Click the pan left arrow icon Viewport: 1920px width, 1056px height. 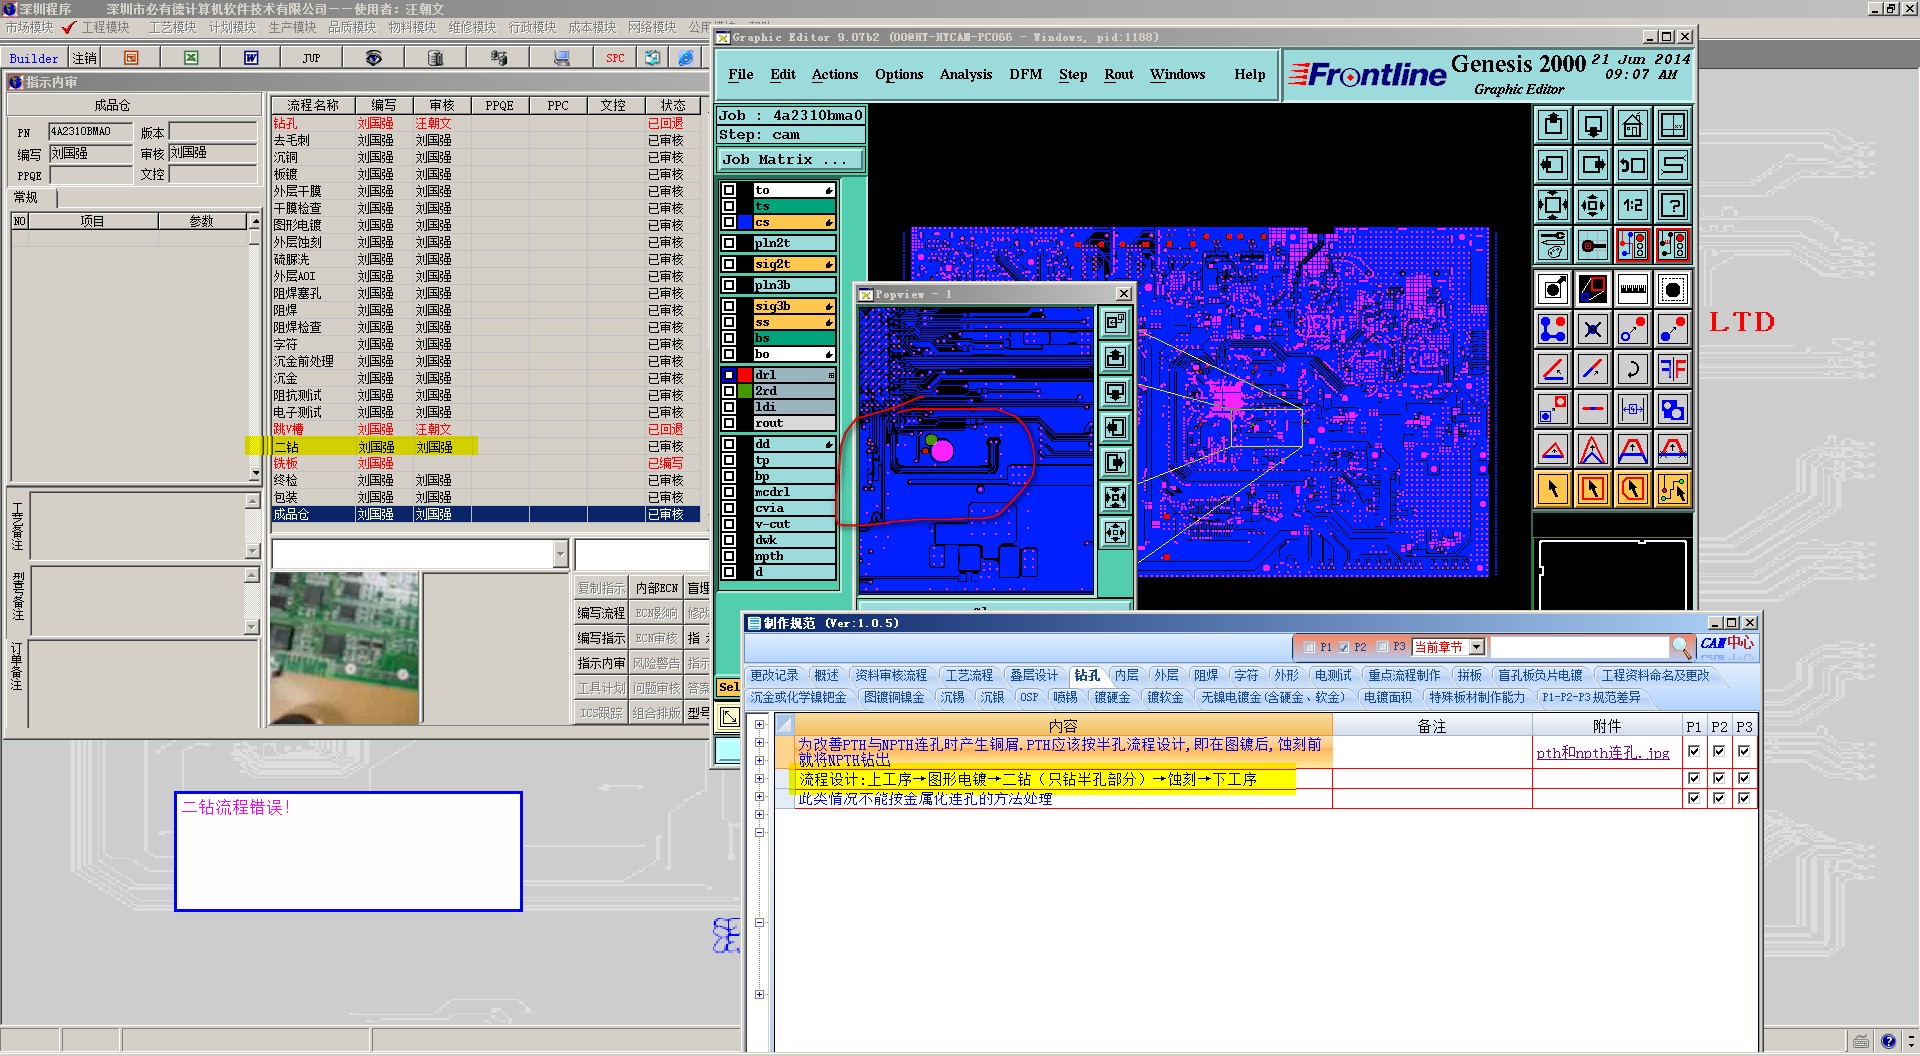click(1553, 165)
